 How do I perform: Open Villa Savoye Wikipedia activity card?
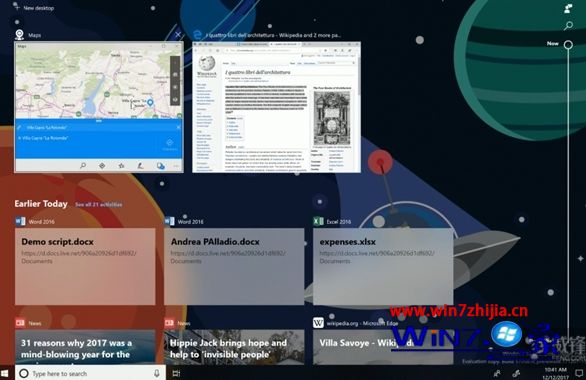point(383,347)
